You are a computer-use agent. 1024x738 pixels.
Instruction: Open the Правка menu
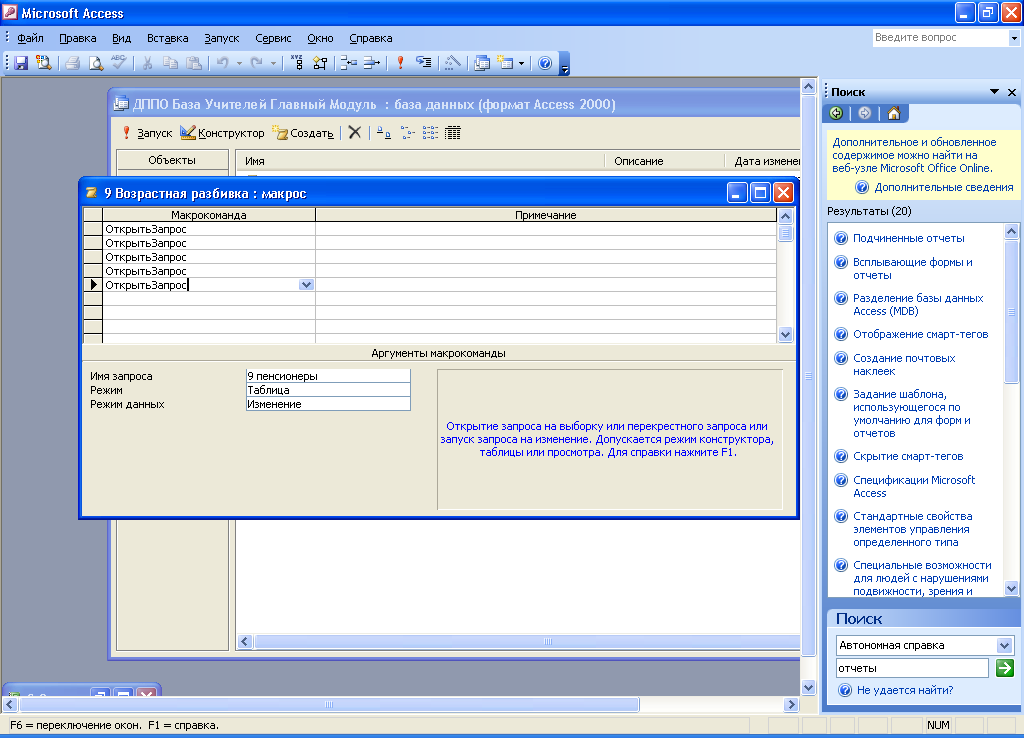[78, 39]
